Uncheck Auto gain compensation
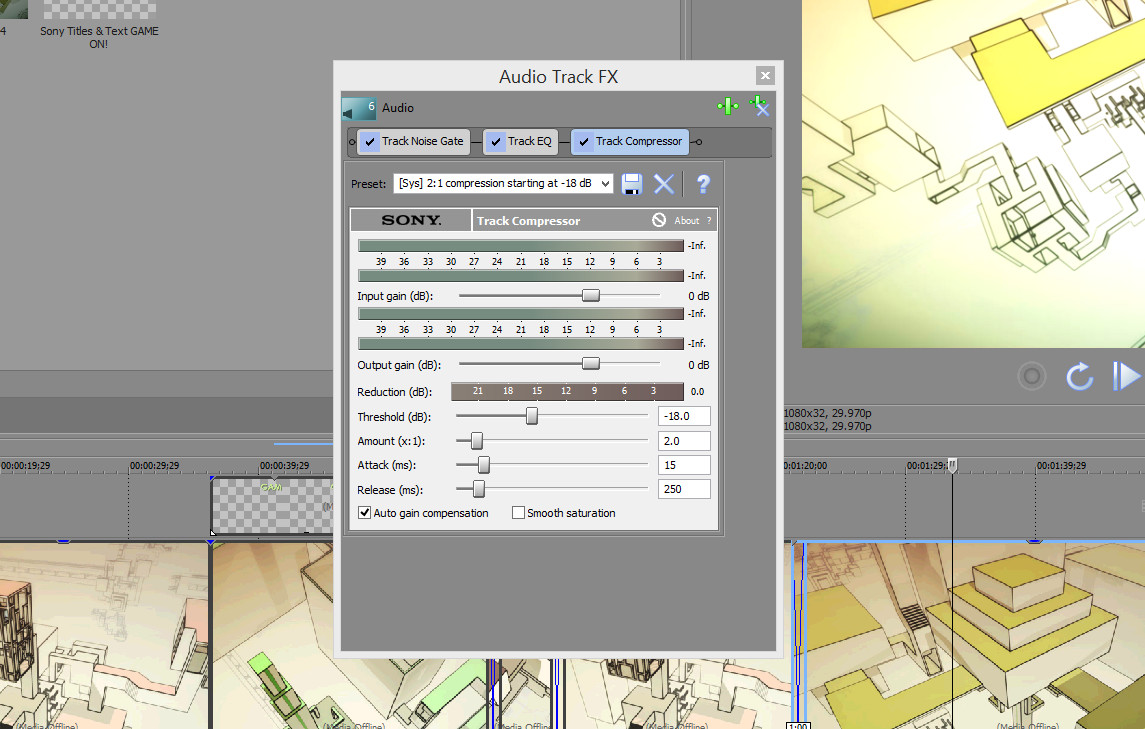 click(364, 512)
